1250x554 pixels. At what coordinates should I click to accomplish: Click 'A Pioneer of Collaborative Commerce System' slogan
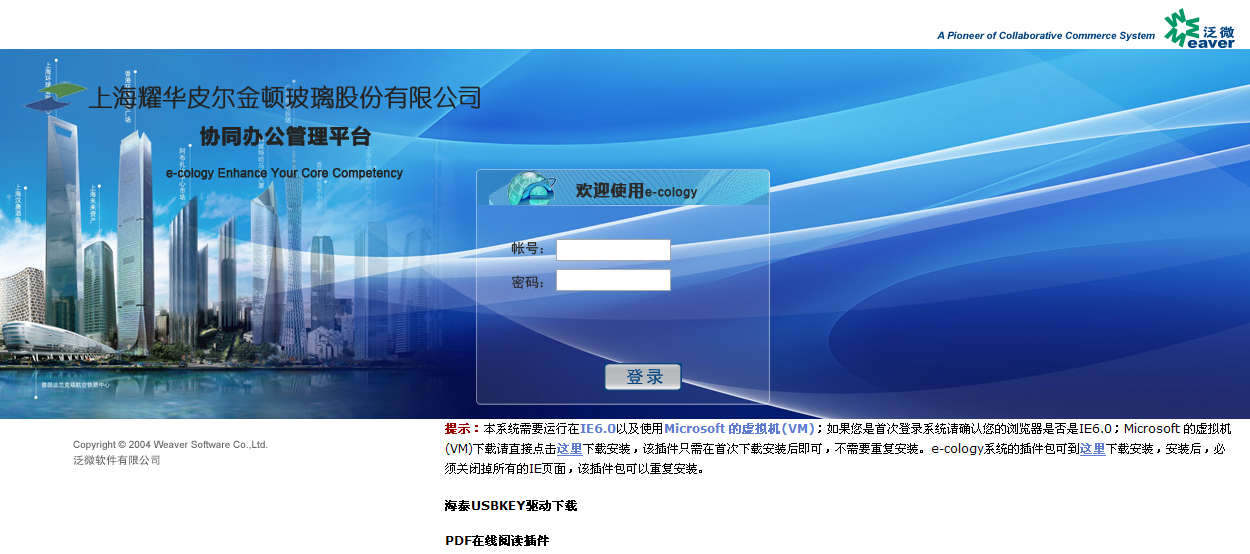point(1046,36)
